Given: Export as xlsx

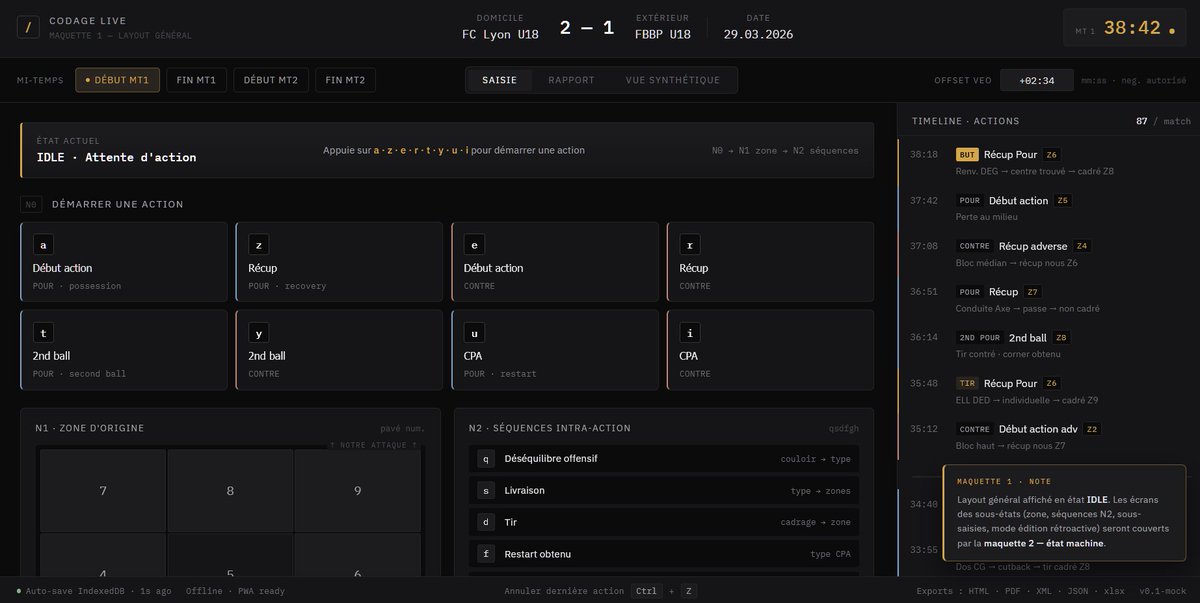Looking at the screenshot, I should click(1115, 591).
